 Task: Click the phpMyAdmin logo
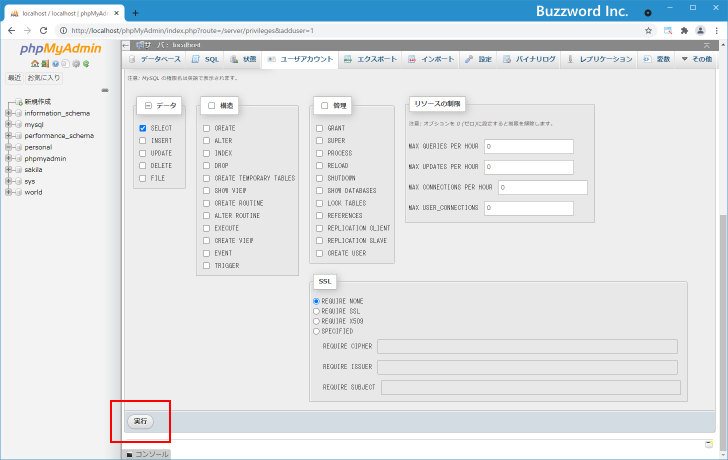(60, 49)
